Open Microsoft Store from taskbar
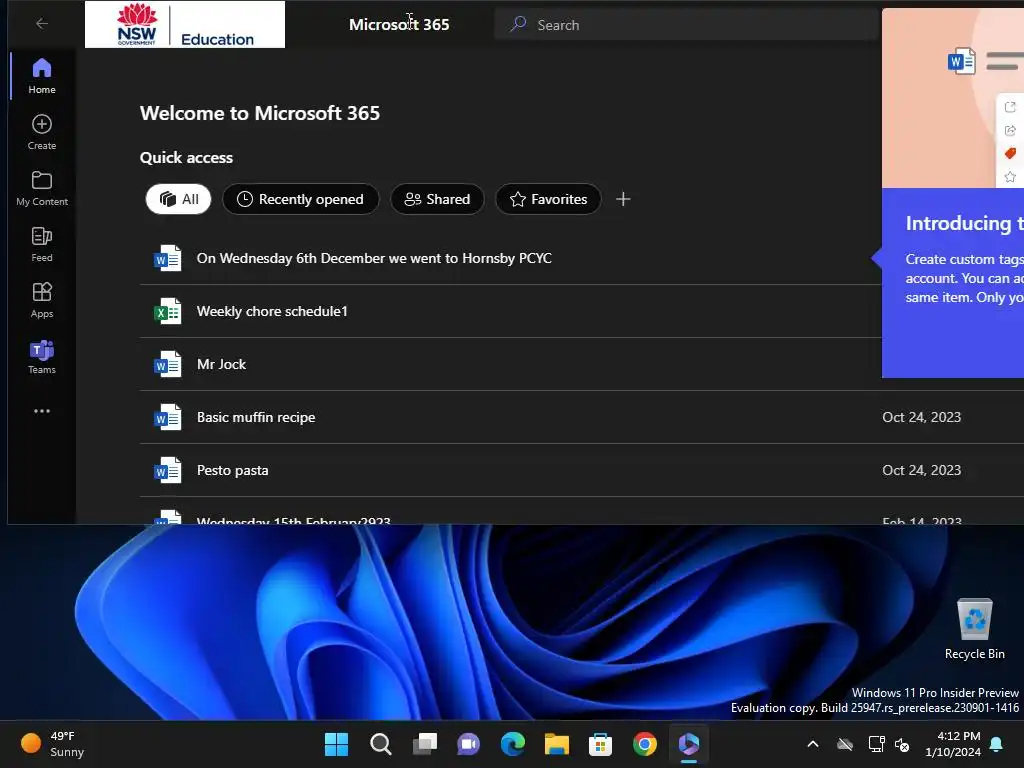The height and width of the screenshot is (768, 1024). click(600, 744)
